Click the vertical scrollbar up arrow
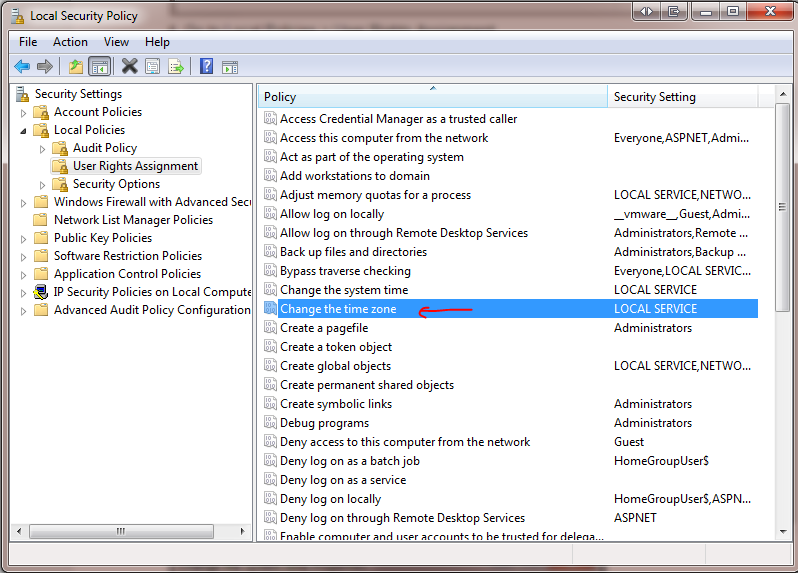The image size is (798, 573). coord(782,94)
